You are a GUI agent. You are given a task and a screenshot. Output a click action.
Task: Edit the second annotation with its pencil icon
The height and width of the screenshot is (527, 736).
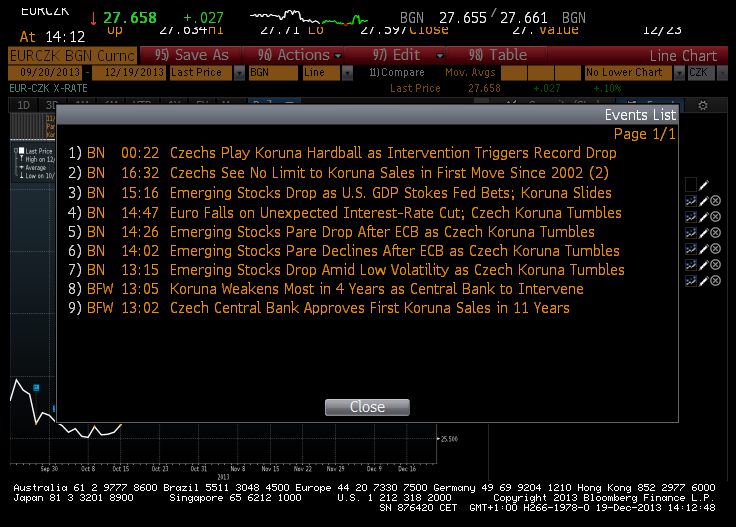[x=703, y=217]
